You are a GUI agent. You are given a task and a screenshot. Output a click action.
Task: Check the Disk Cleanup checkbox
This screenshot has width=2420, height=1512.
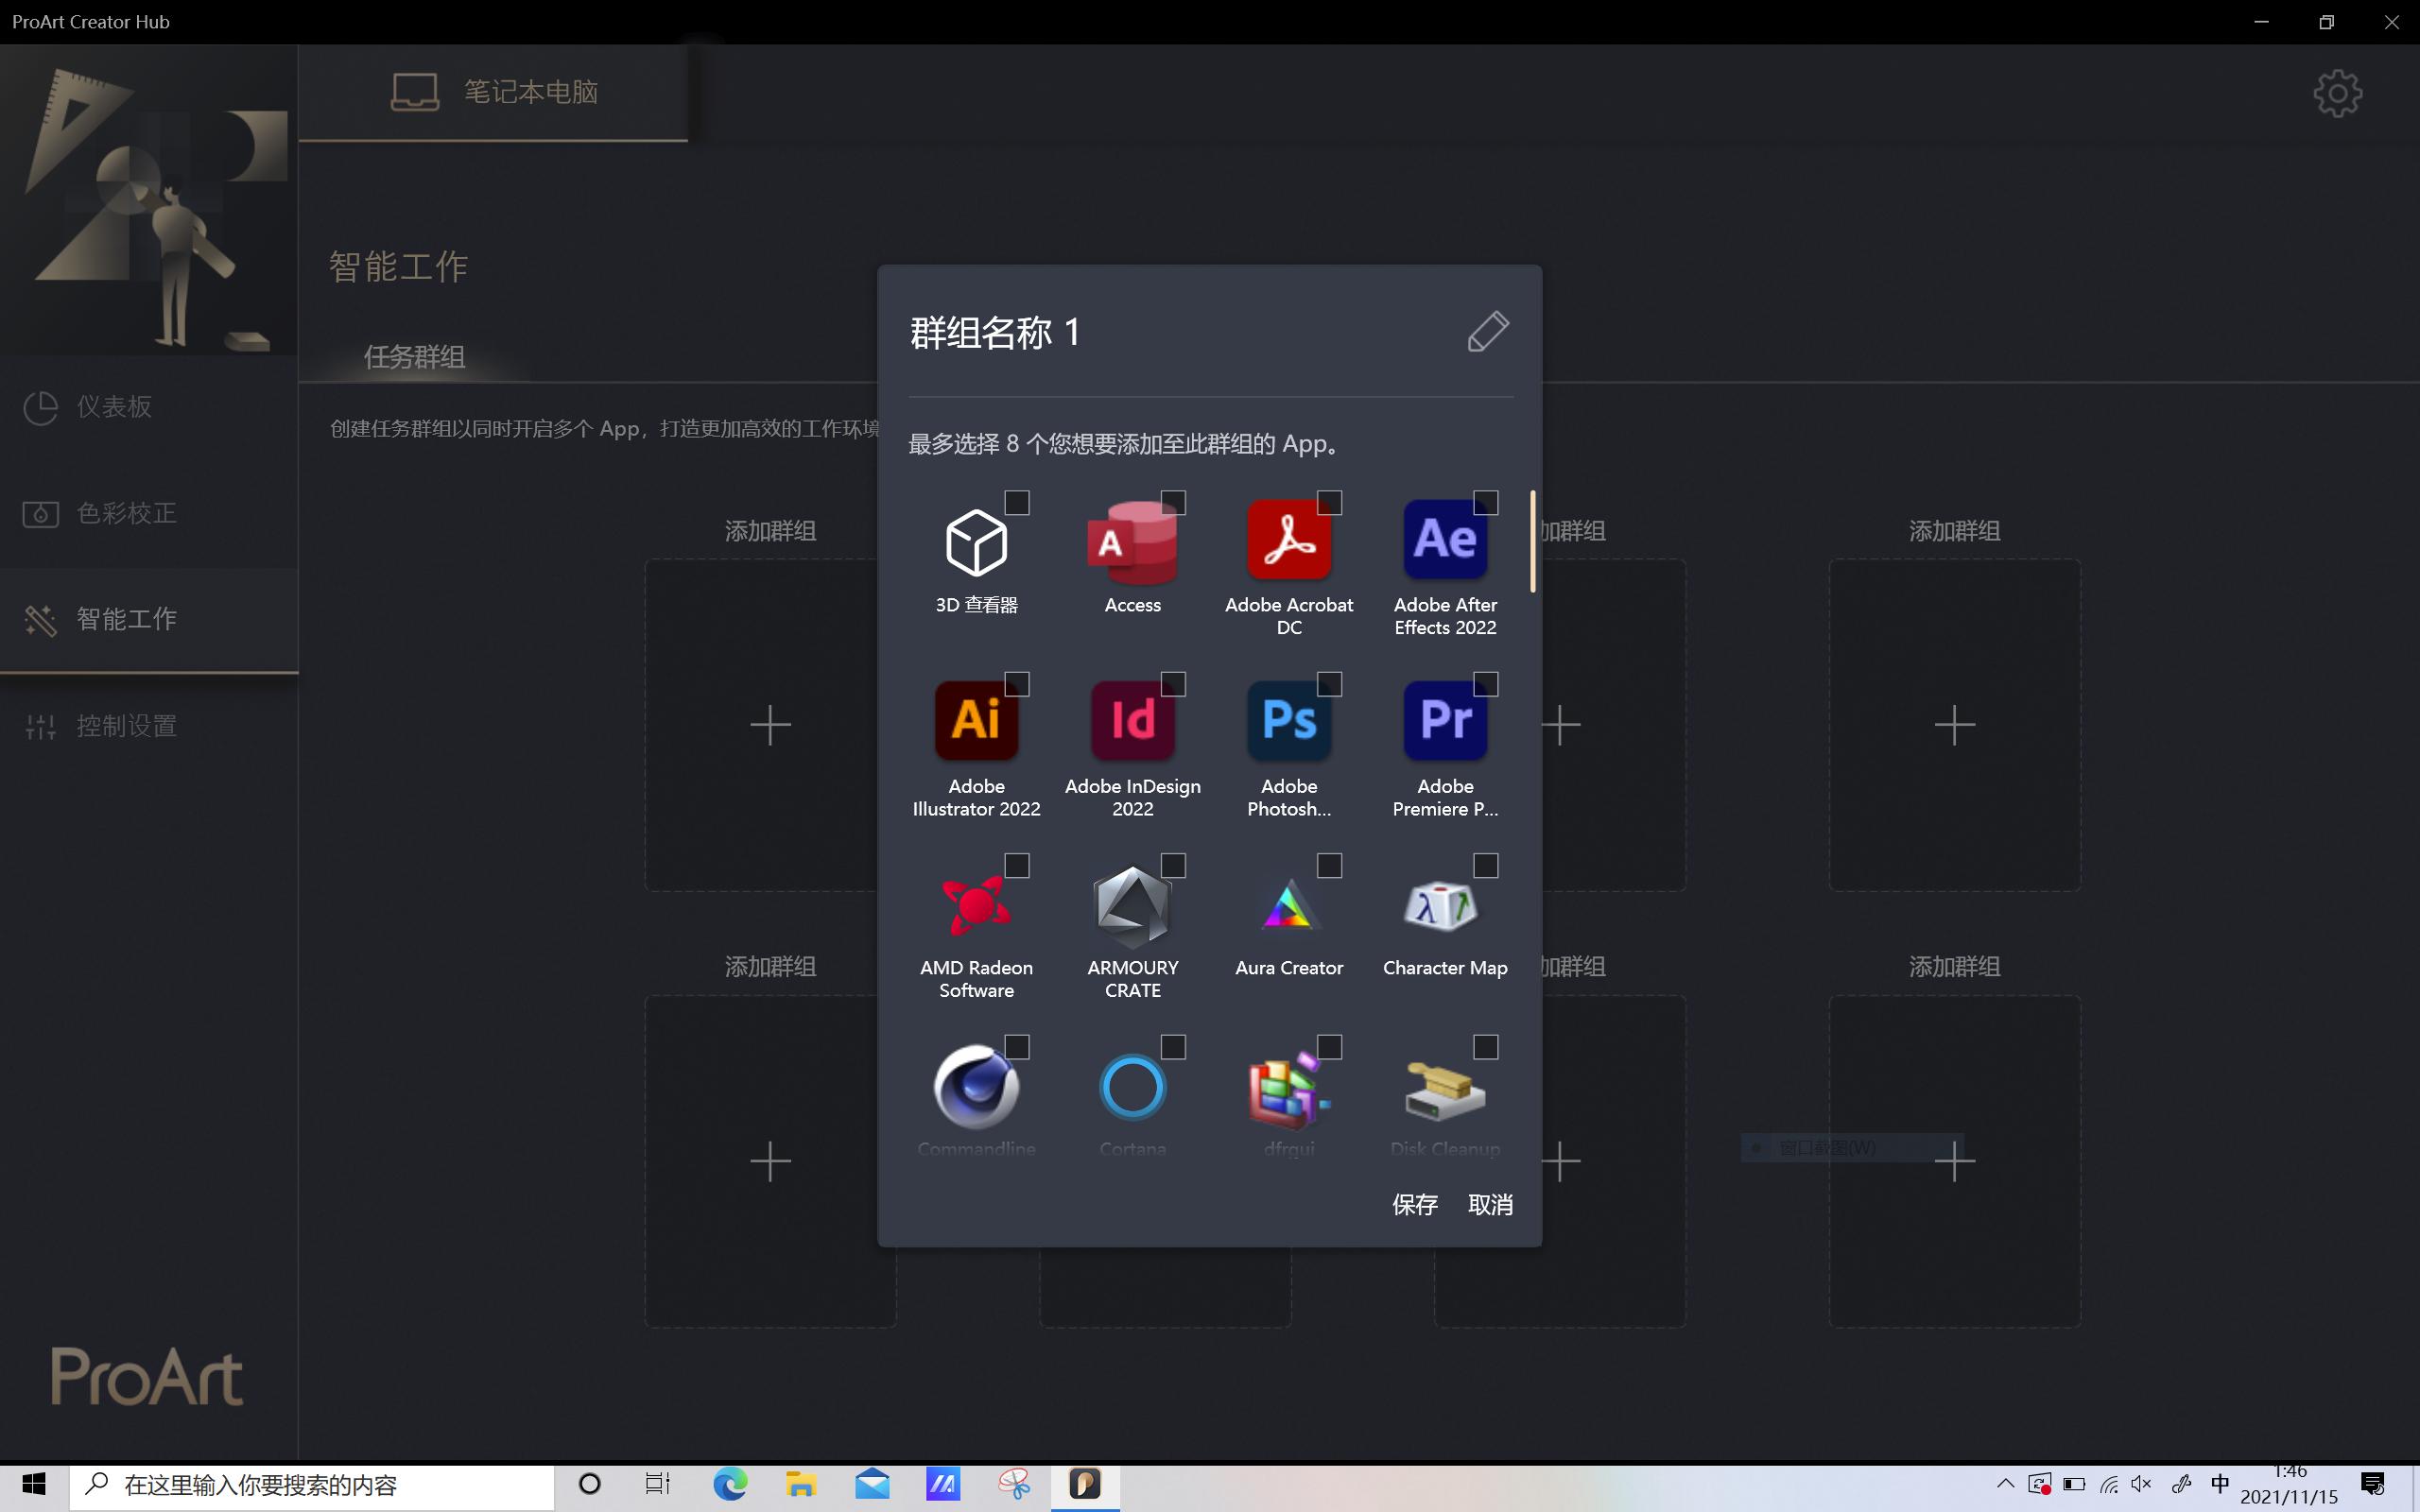click(1486, 1046)
